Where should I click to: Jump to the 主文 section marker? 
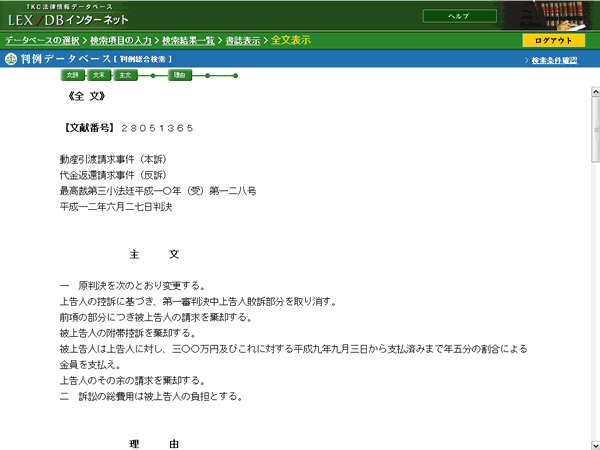126,75
